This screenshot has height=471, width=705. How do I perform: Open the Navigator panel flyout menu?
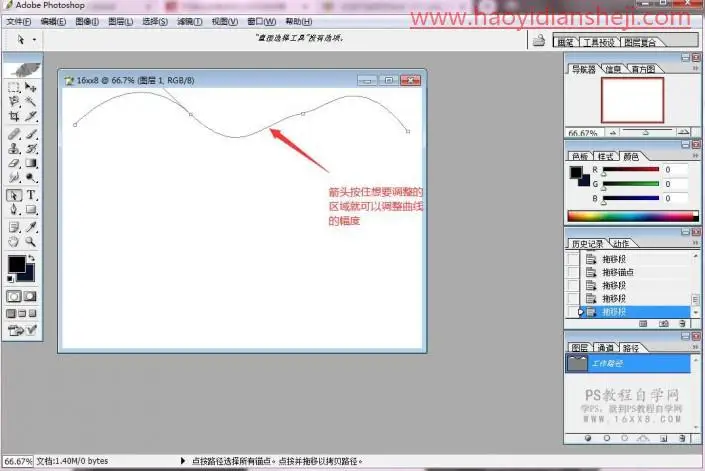pyautogui.click(x=696, y=68)
